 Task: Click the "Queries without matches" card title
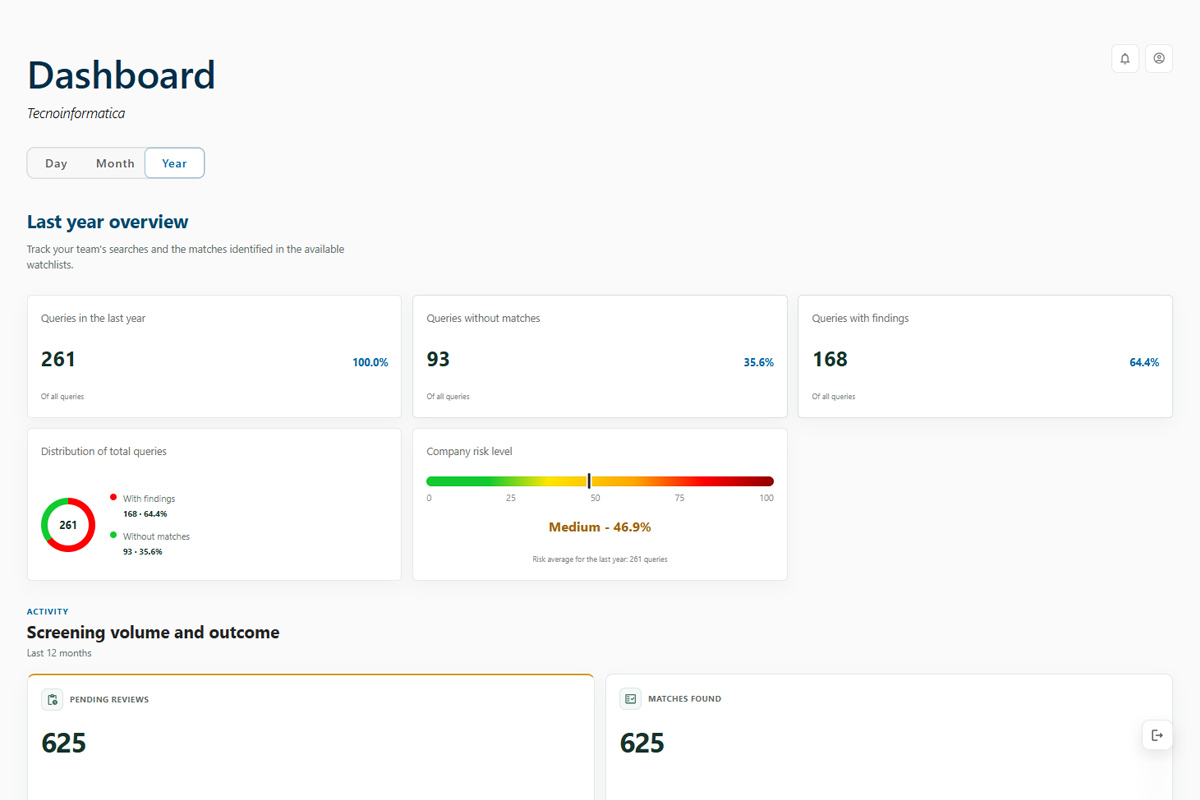coord(483,318)
